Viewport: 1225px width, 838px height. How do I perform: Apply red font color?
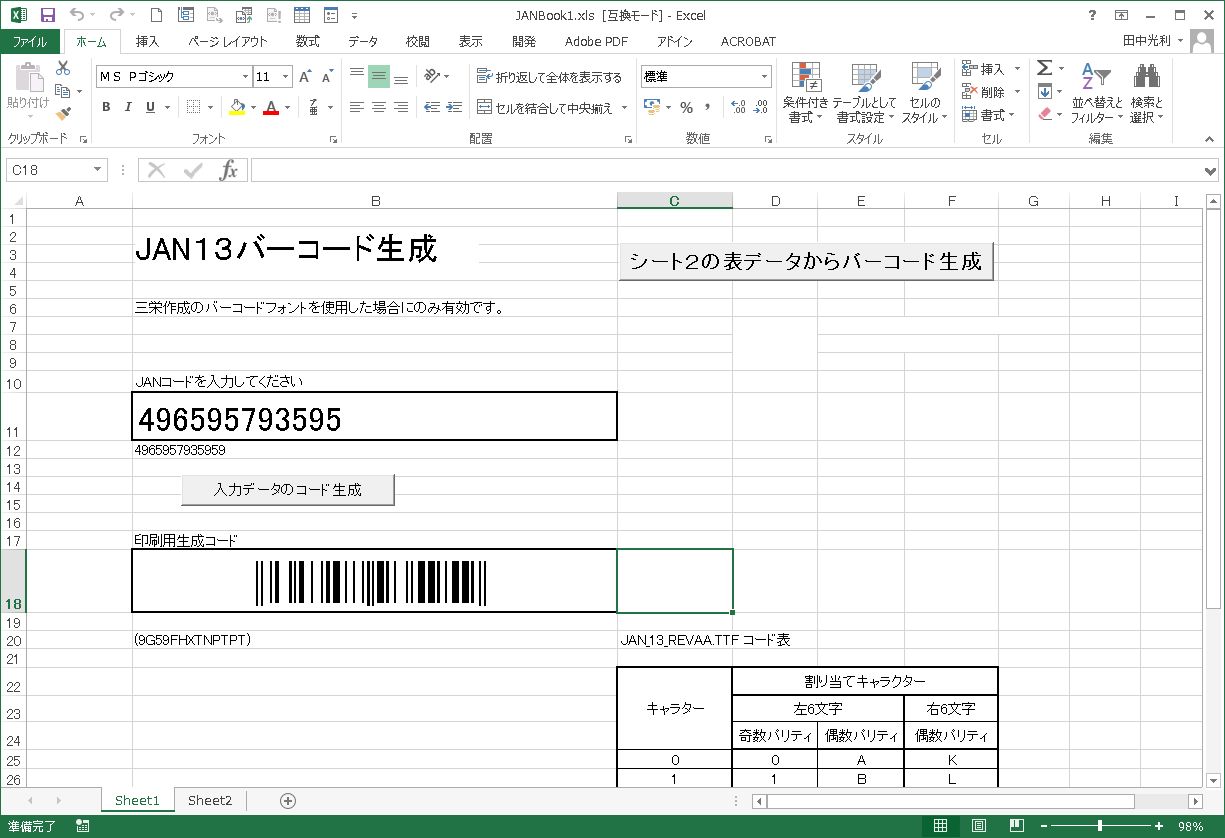tap(271, 107)
